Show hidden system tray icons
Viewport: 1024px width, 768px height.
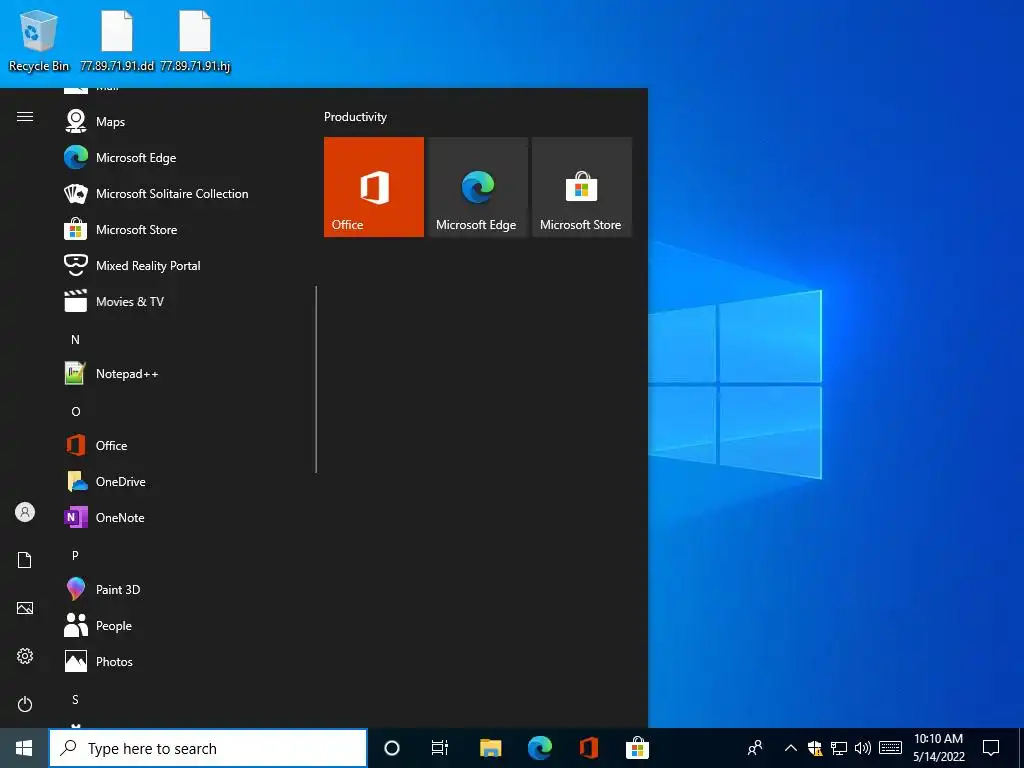click(790, 748)
